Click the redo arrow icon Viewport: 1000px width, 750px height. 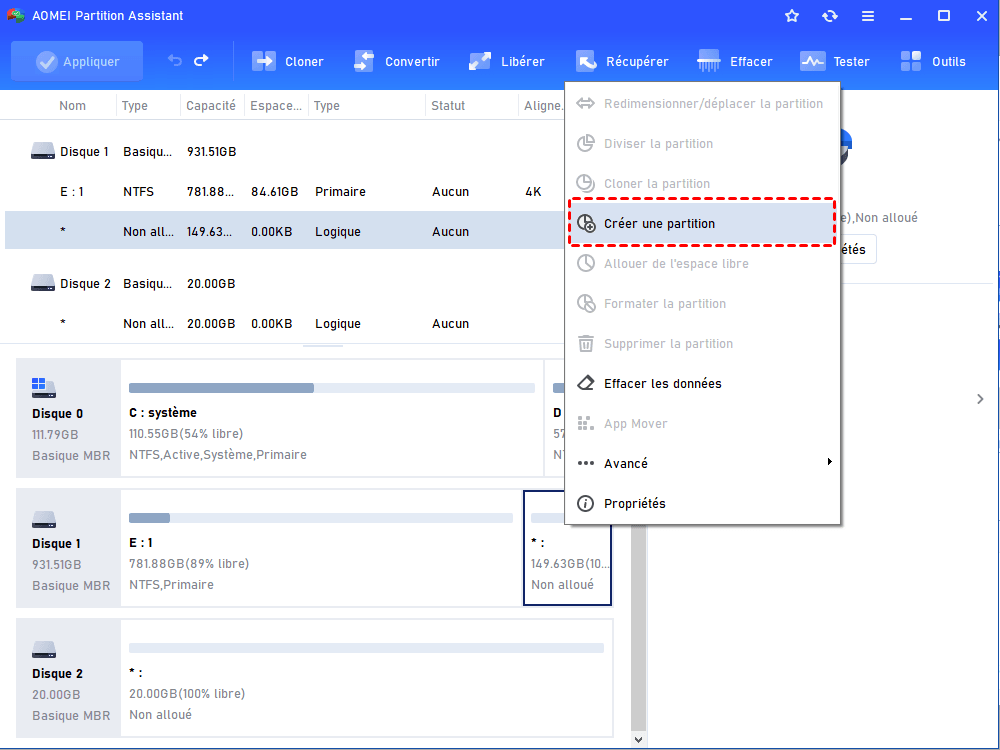201,61
